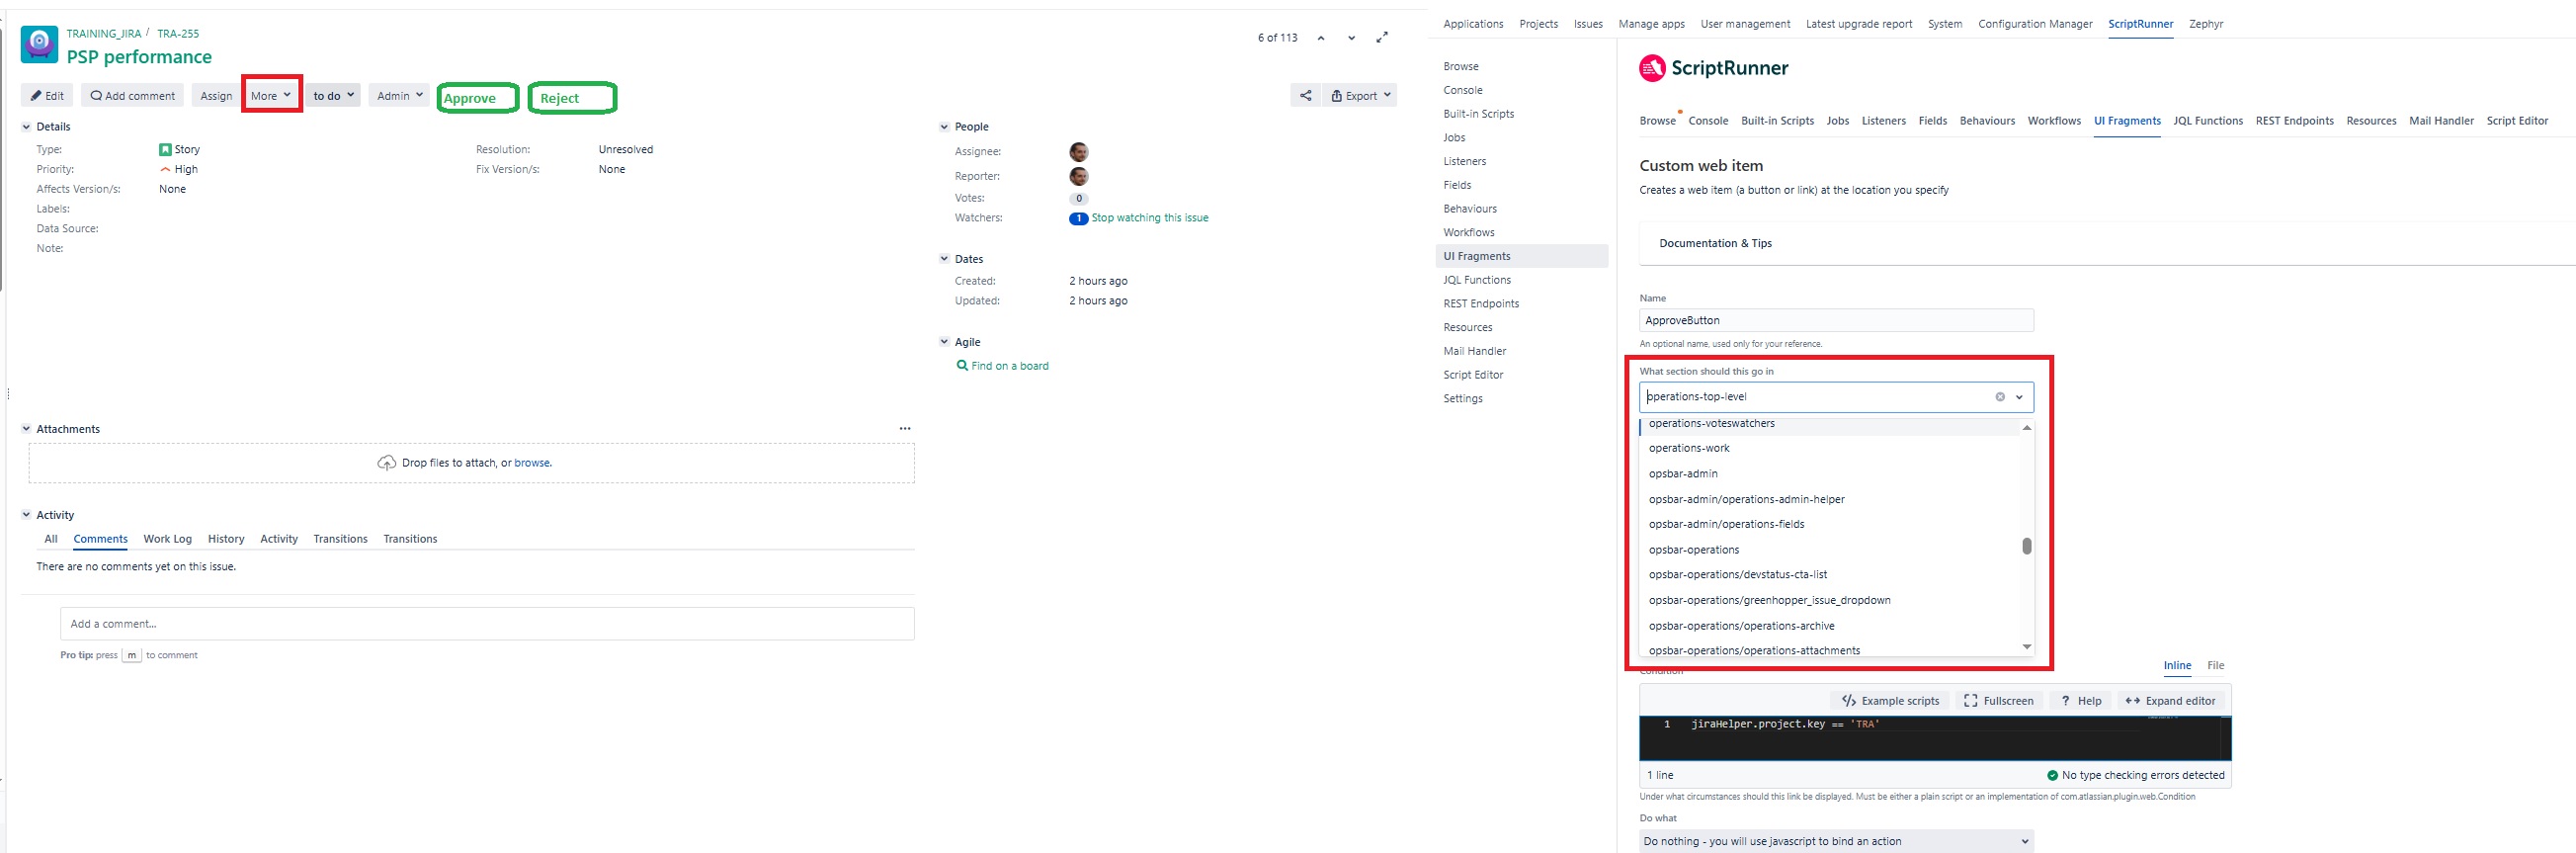Click the votes count badge
The image size is (2576, 853).
coord(1078,198)
